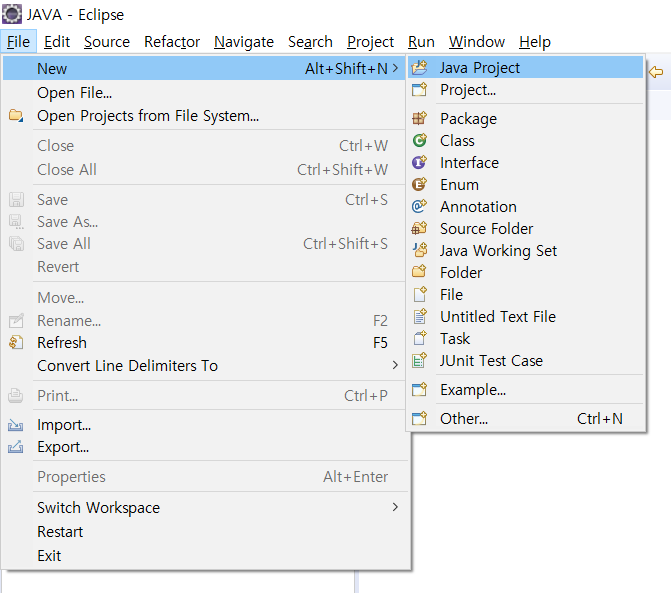The image size is (671, 593).
Task: Click the green Class icon
Action: 419,140
